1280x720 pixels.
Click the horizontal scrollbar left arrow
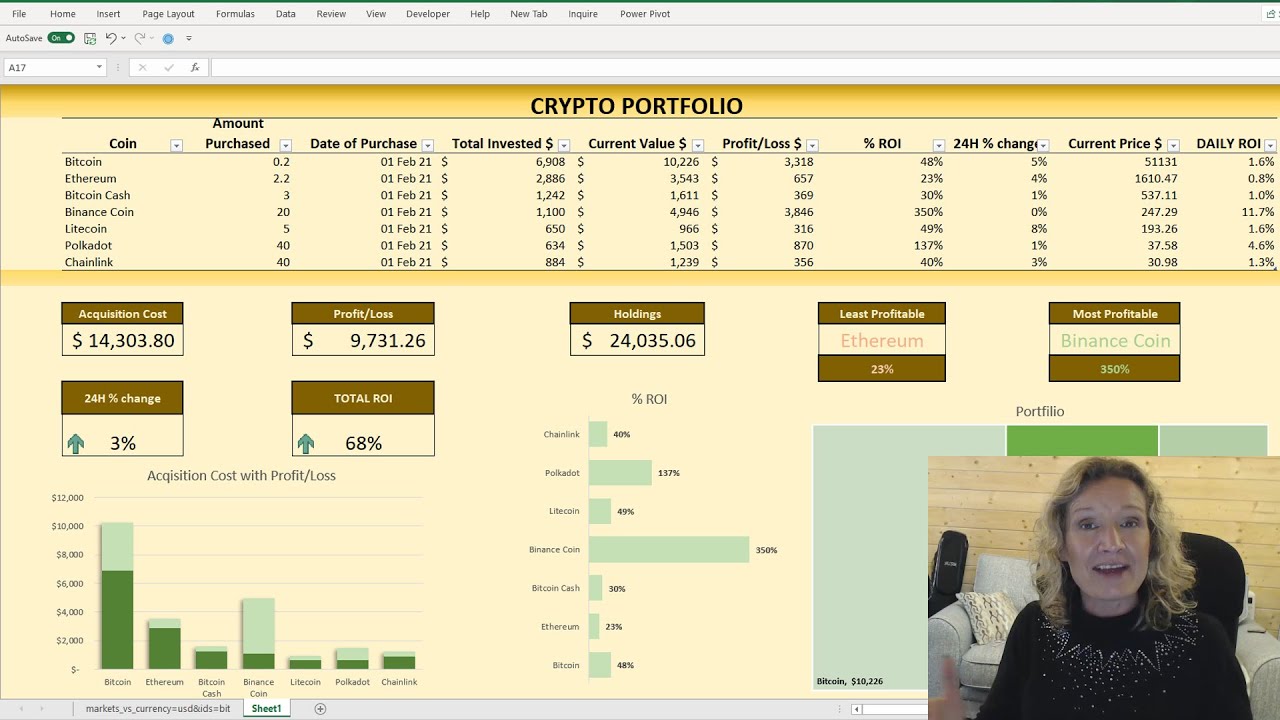coord(856,709)
